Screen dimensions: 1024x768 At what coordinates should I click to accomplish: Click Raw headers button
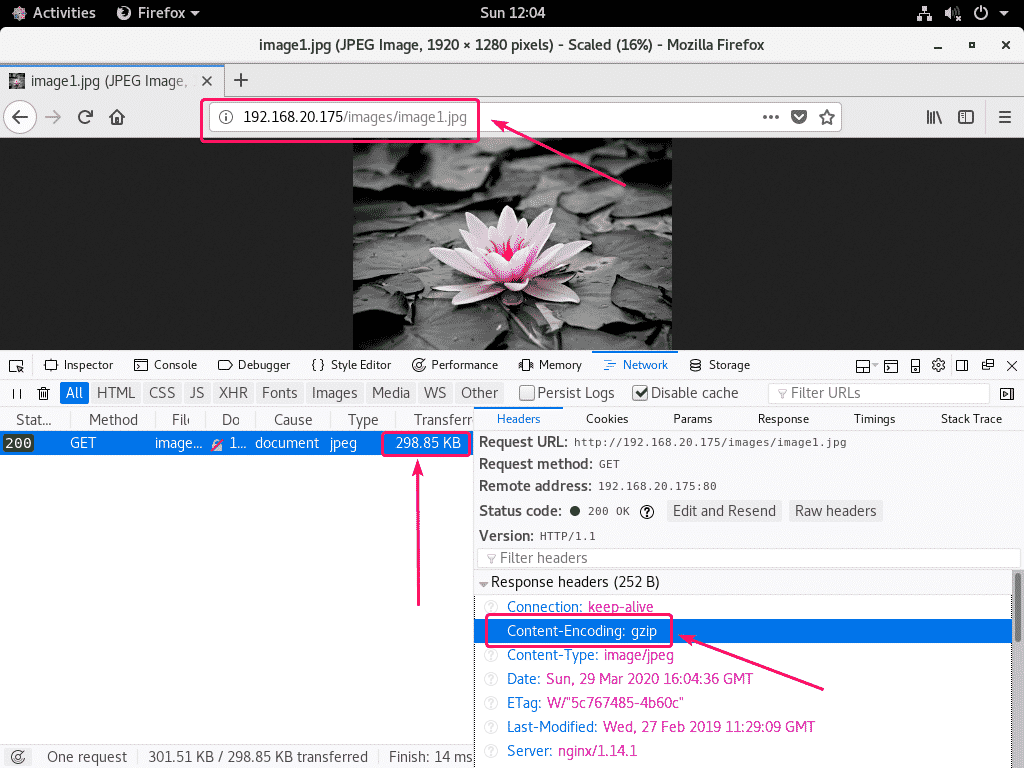pos(835,511)
